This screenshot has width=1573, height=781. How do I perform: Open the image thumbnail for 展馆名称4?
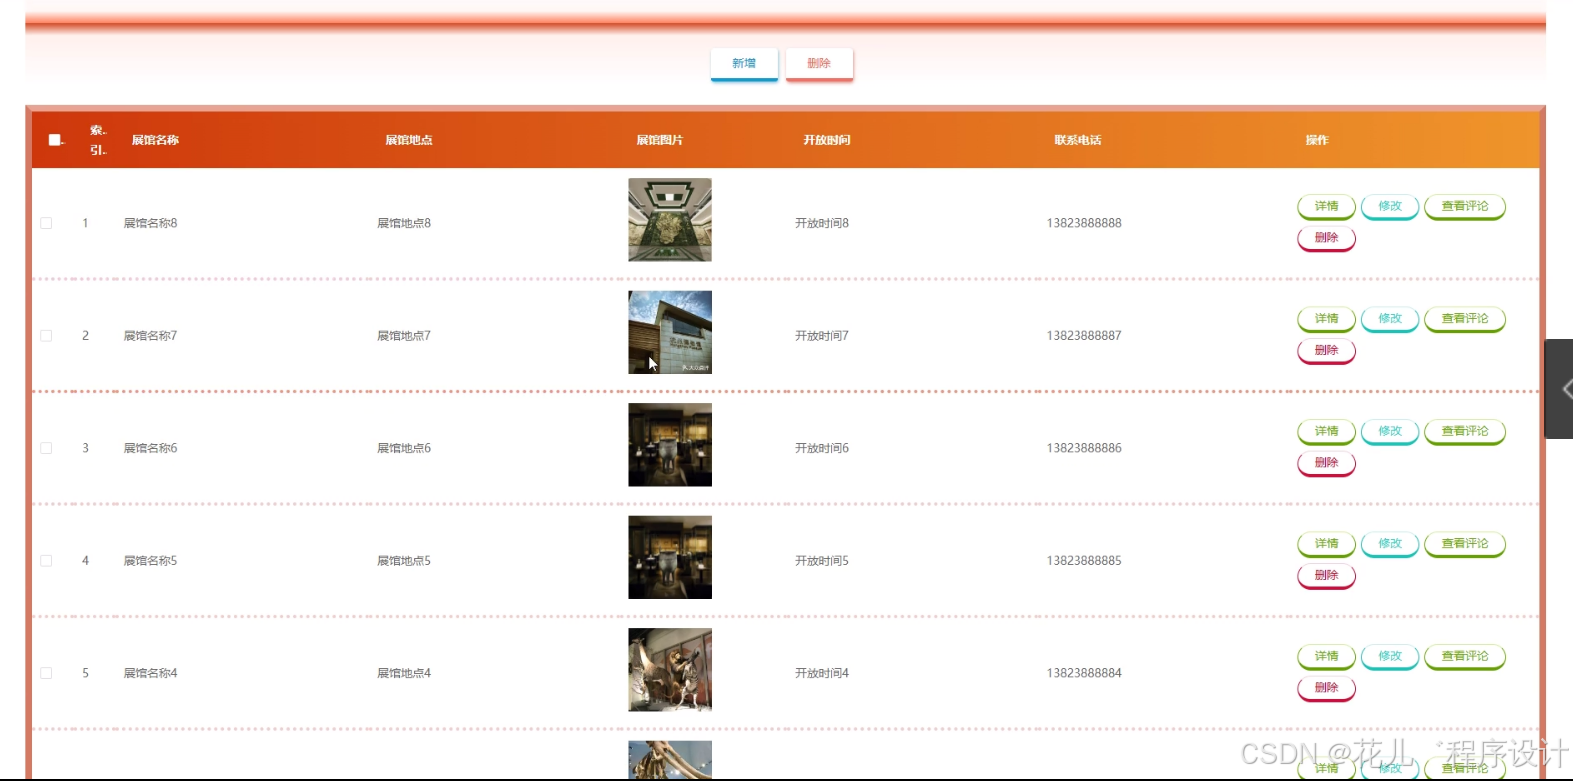[x=670, y=670]
